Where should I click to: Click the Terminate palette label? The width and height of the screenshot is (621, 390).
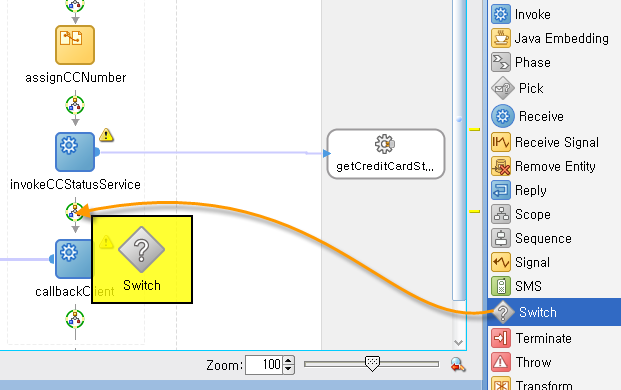[544, 339]
